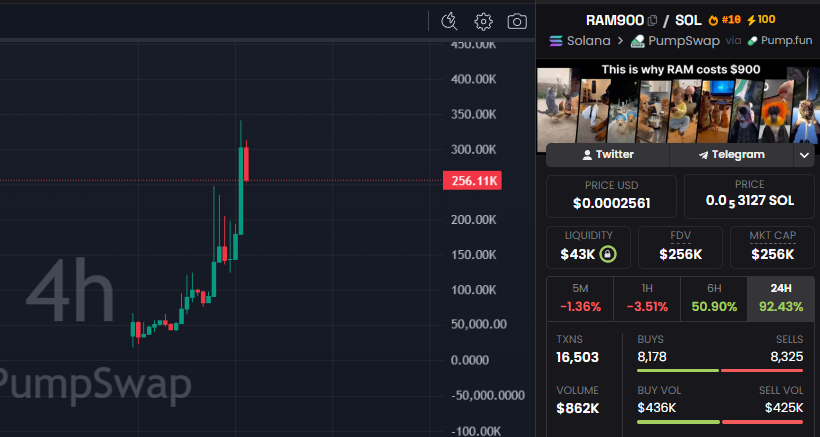Click the Solana chain logo icon

click(x=556, y=41)
